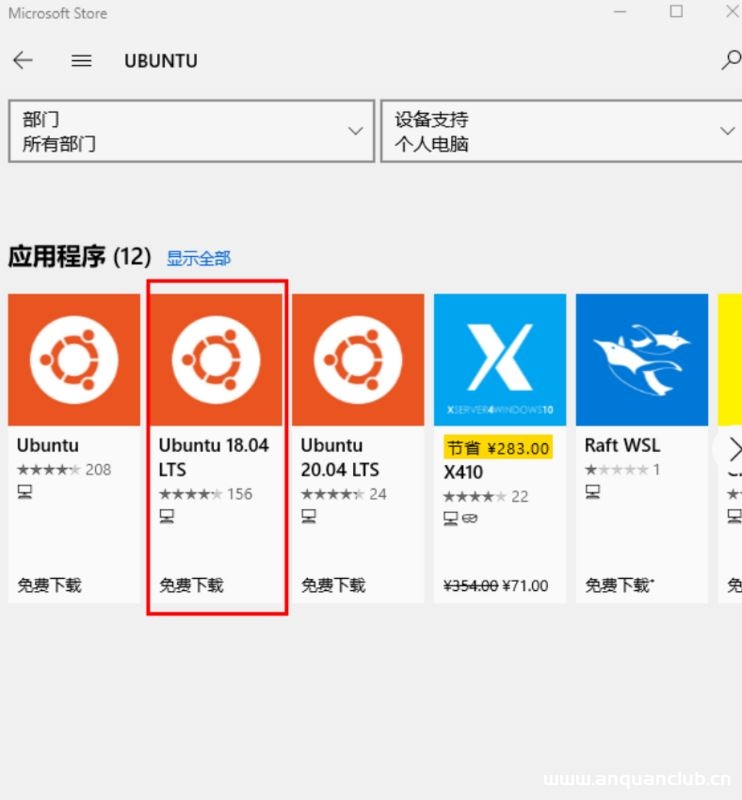Click the PC device icon under Ubuntu 18.04

point(166,516)
